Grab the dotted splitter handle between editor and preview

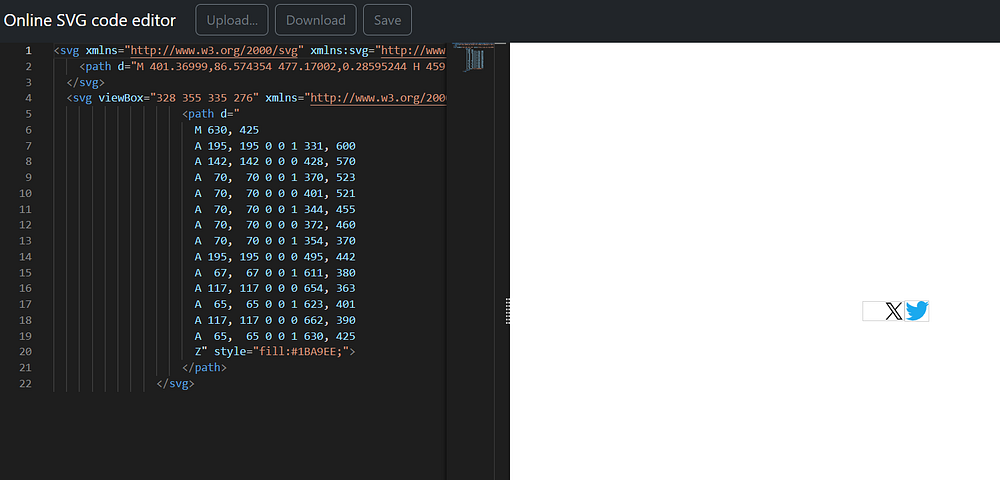point(508,311)
